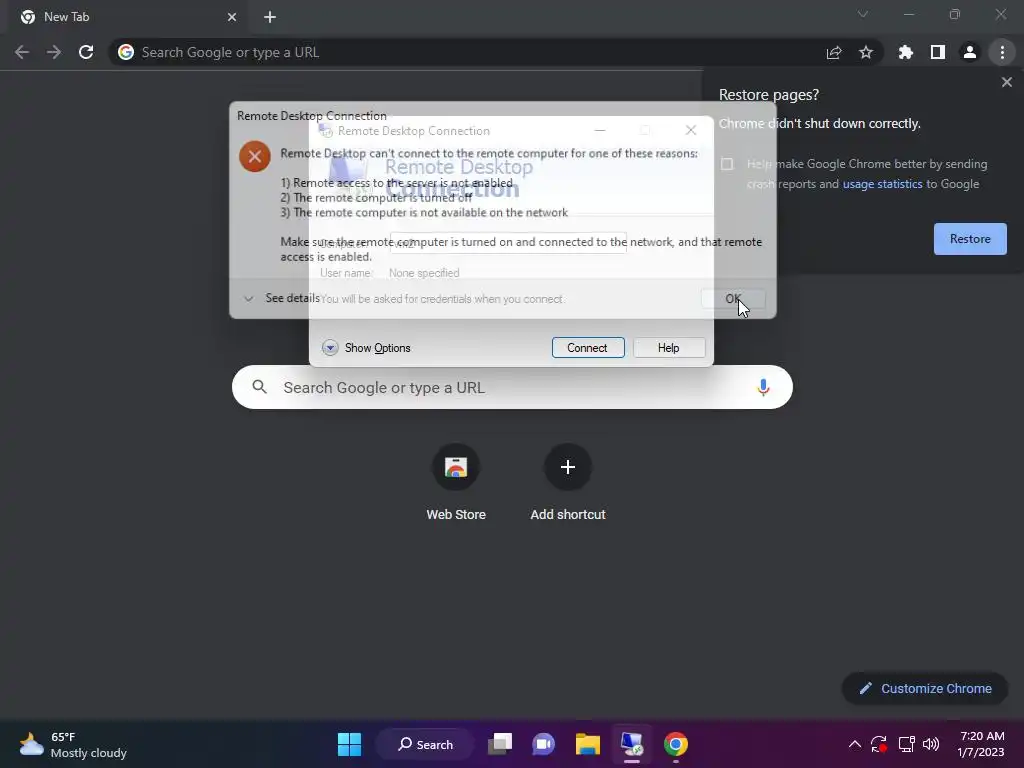This screenshot has height=768, width=1024.
Task: Select Remote Desktop Connection taskbar icon
Action: pyautogui.click(x=632, y=744)
